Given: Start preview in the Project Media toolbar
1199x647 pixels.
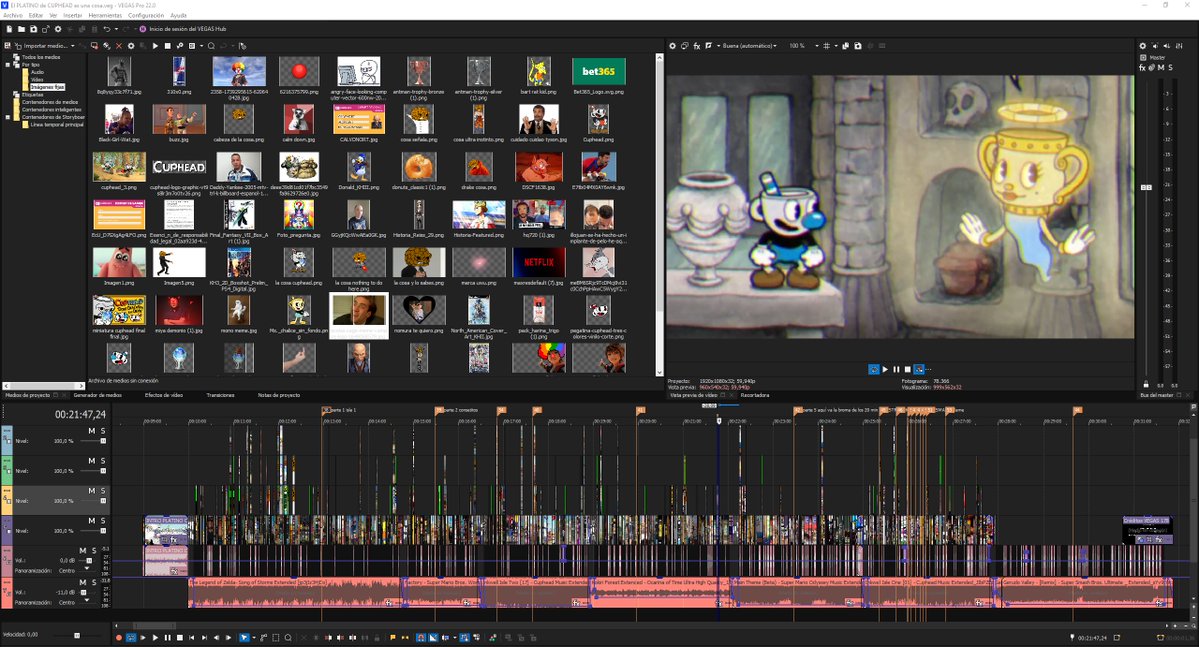Looking at the screenshot, I should [x=155, y=46].
